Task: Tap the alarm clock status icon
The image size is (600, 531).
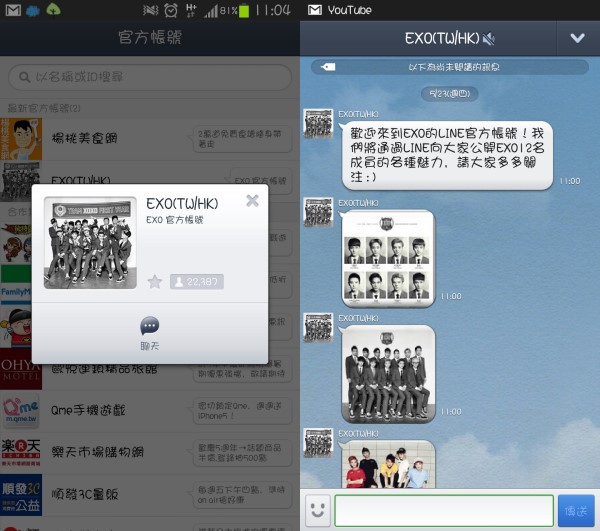Action: 171,10
